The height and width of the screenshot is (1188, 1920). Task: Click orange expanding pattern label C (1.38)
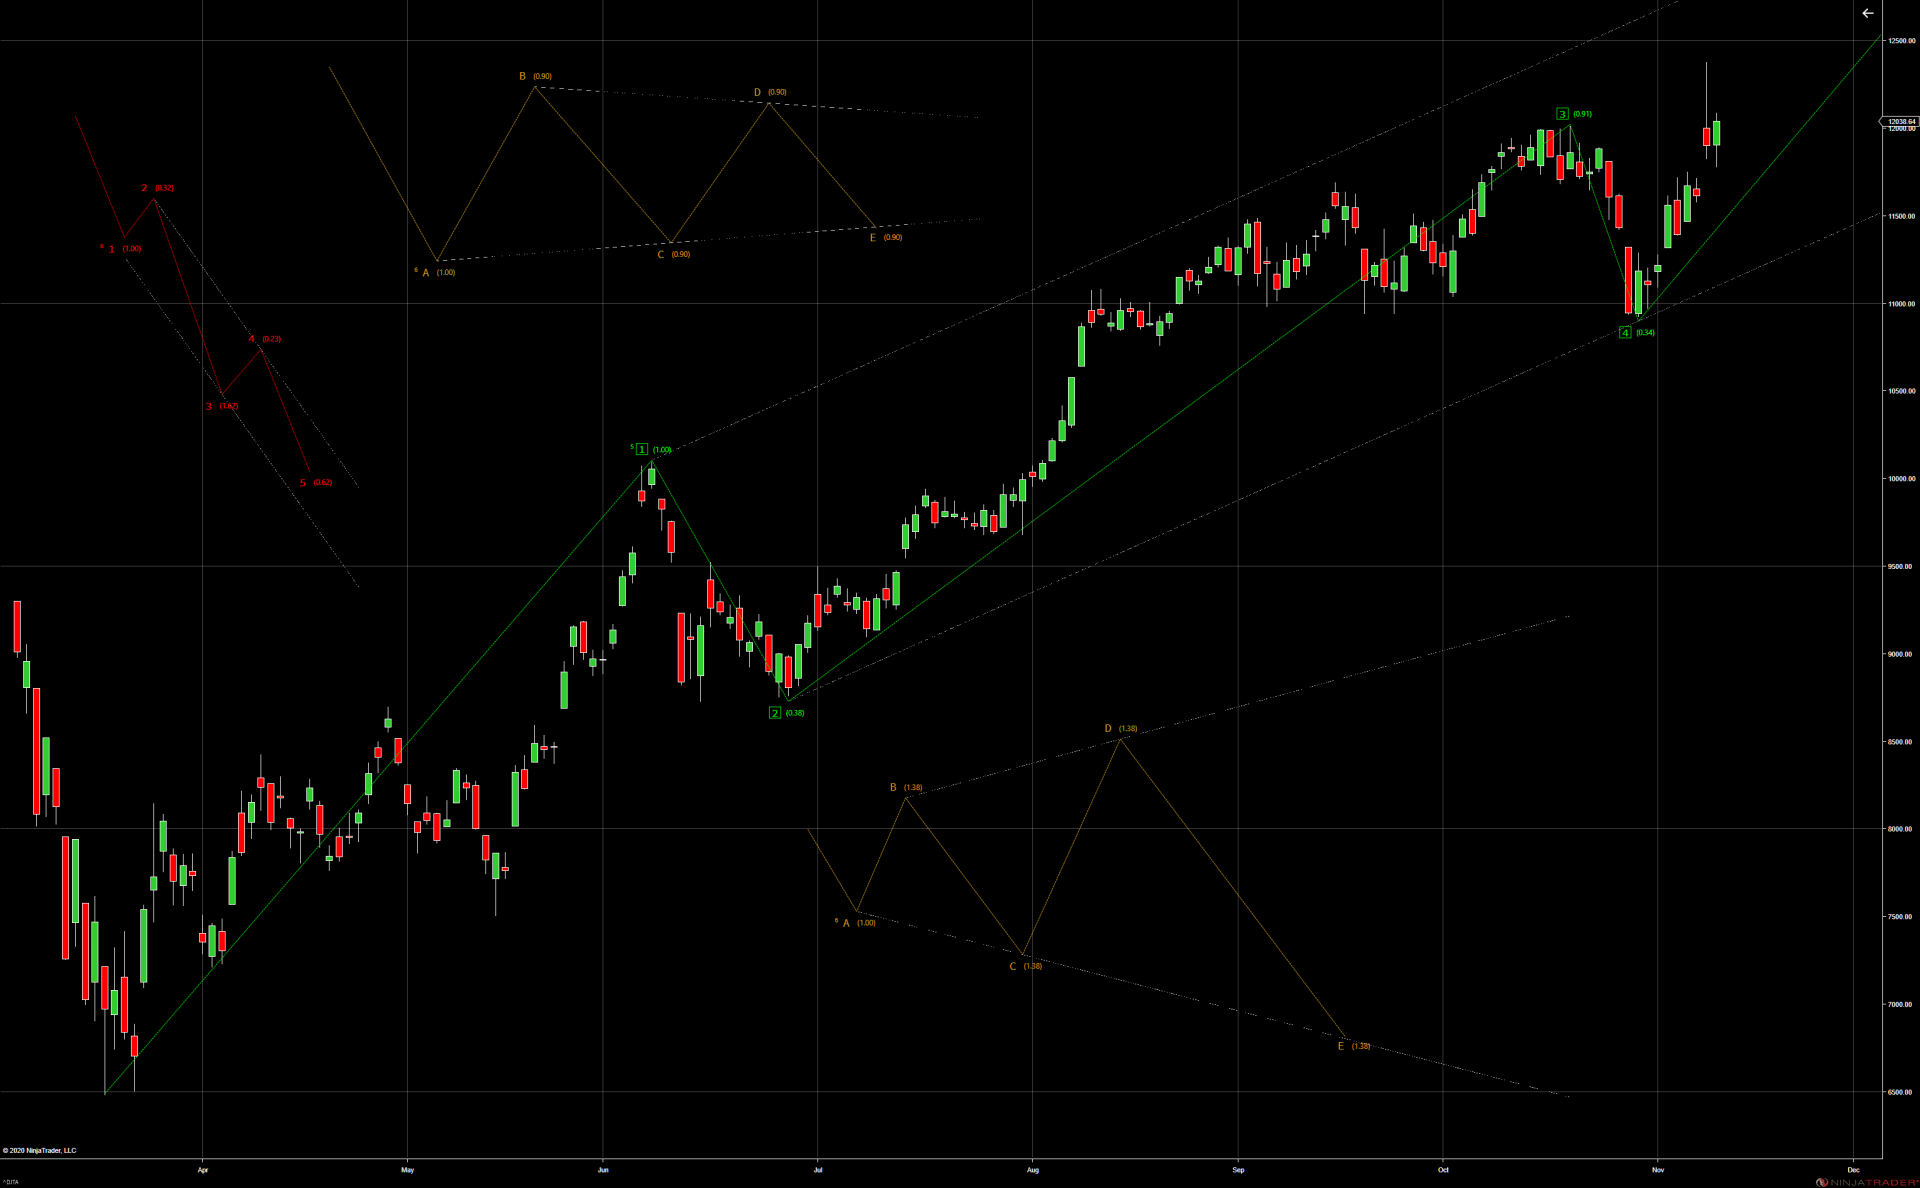point(1026,966)
